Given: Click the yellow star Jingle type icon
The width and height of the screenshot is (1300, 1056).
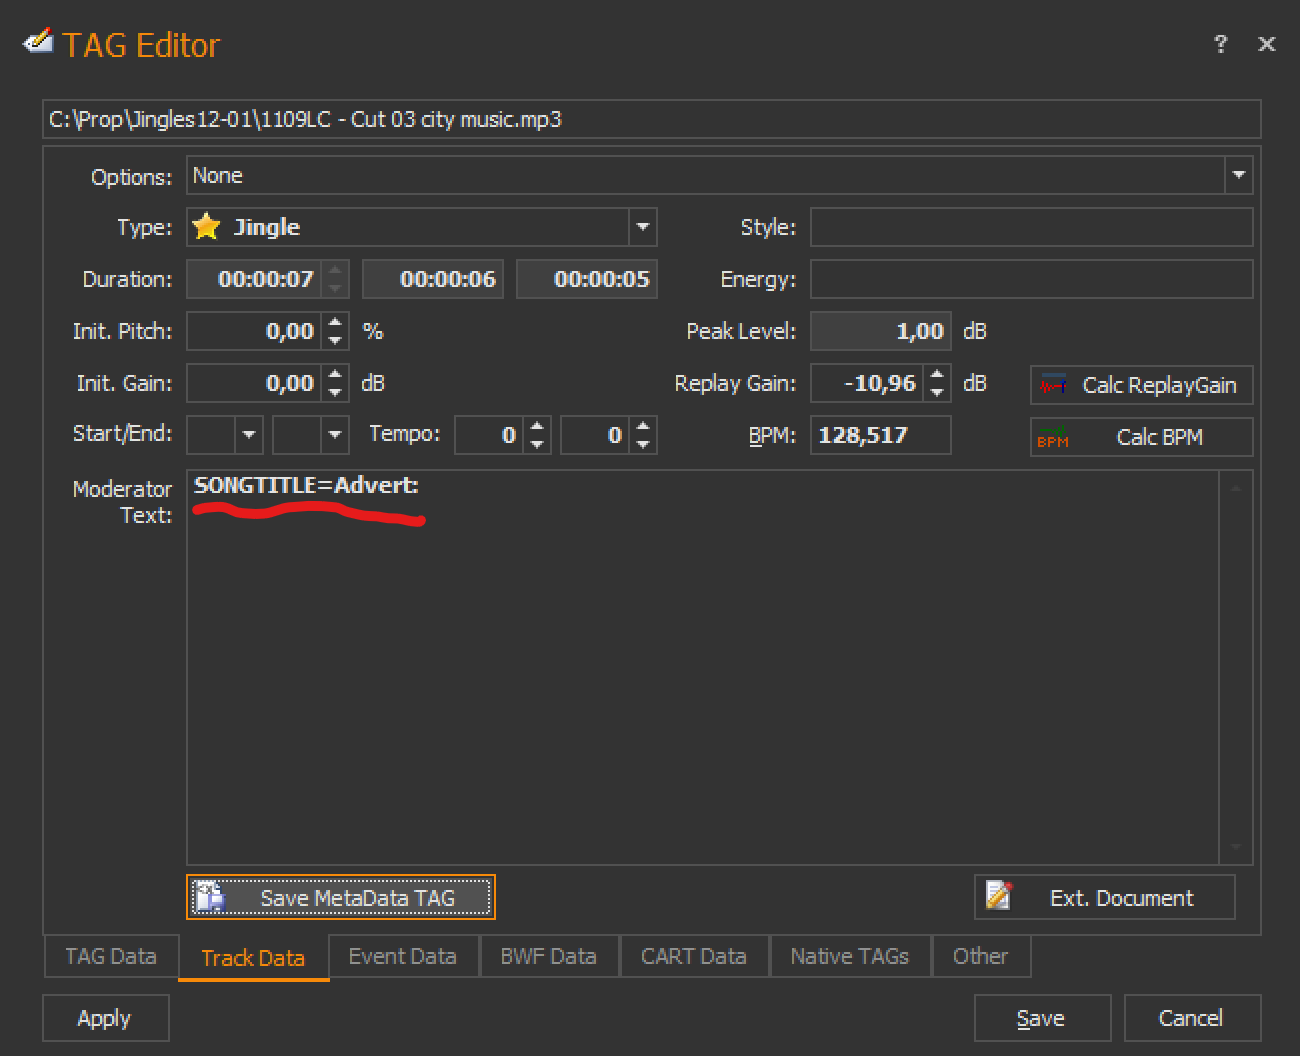Looking at the screenshot, I should [x=207, y=227].
